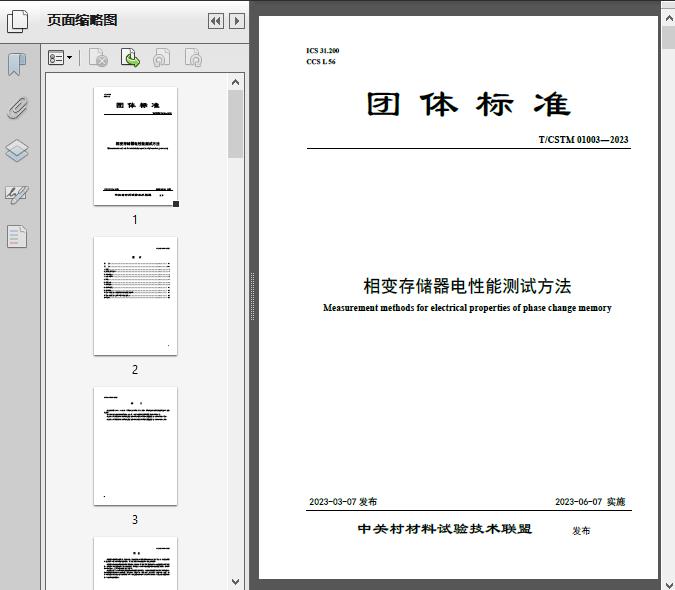This screenshot has width=675, height=590.
Task: Select the partially visible page 4 thumbnail
Action: [136, 563]
